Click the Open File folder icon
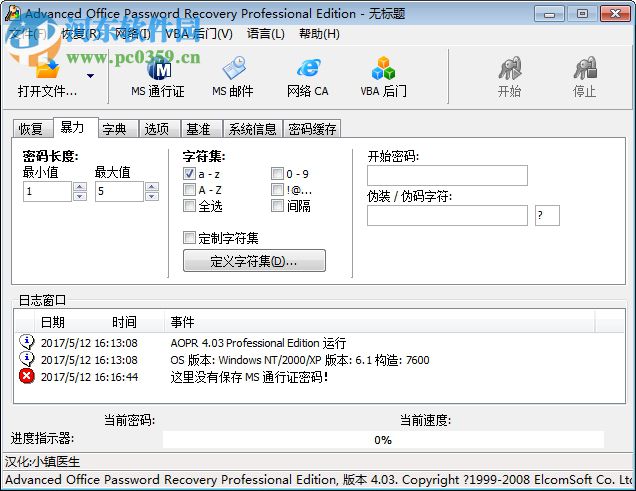 pos(47,68)
